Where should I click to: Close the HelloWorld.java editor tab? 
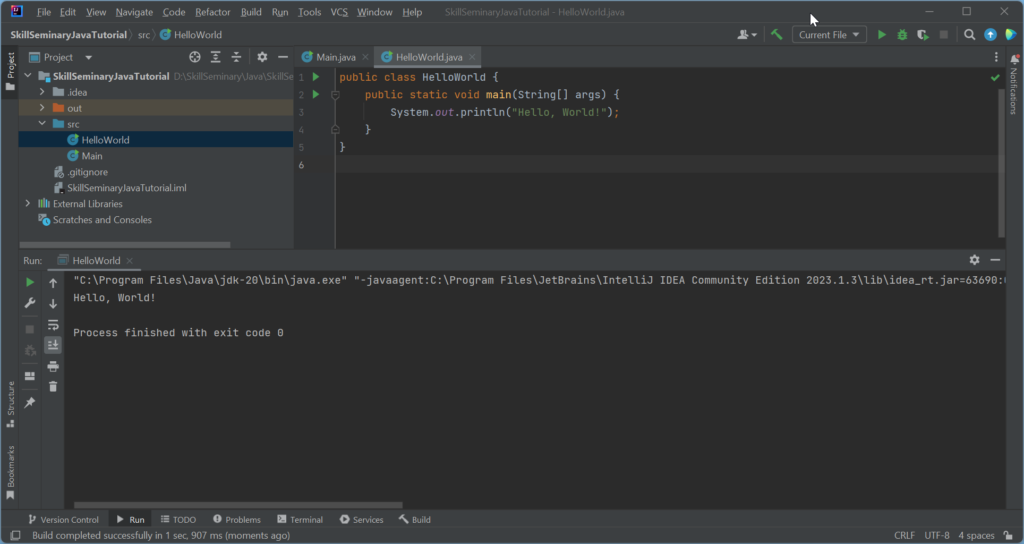(x=473, y=57)
